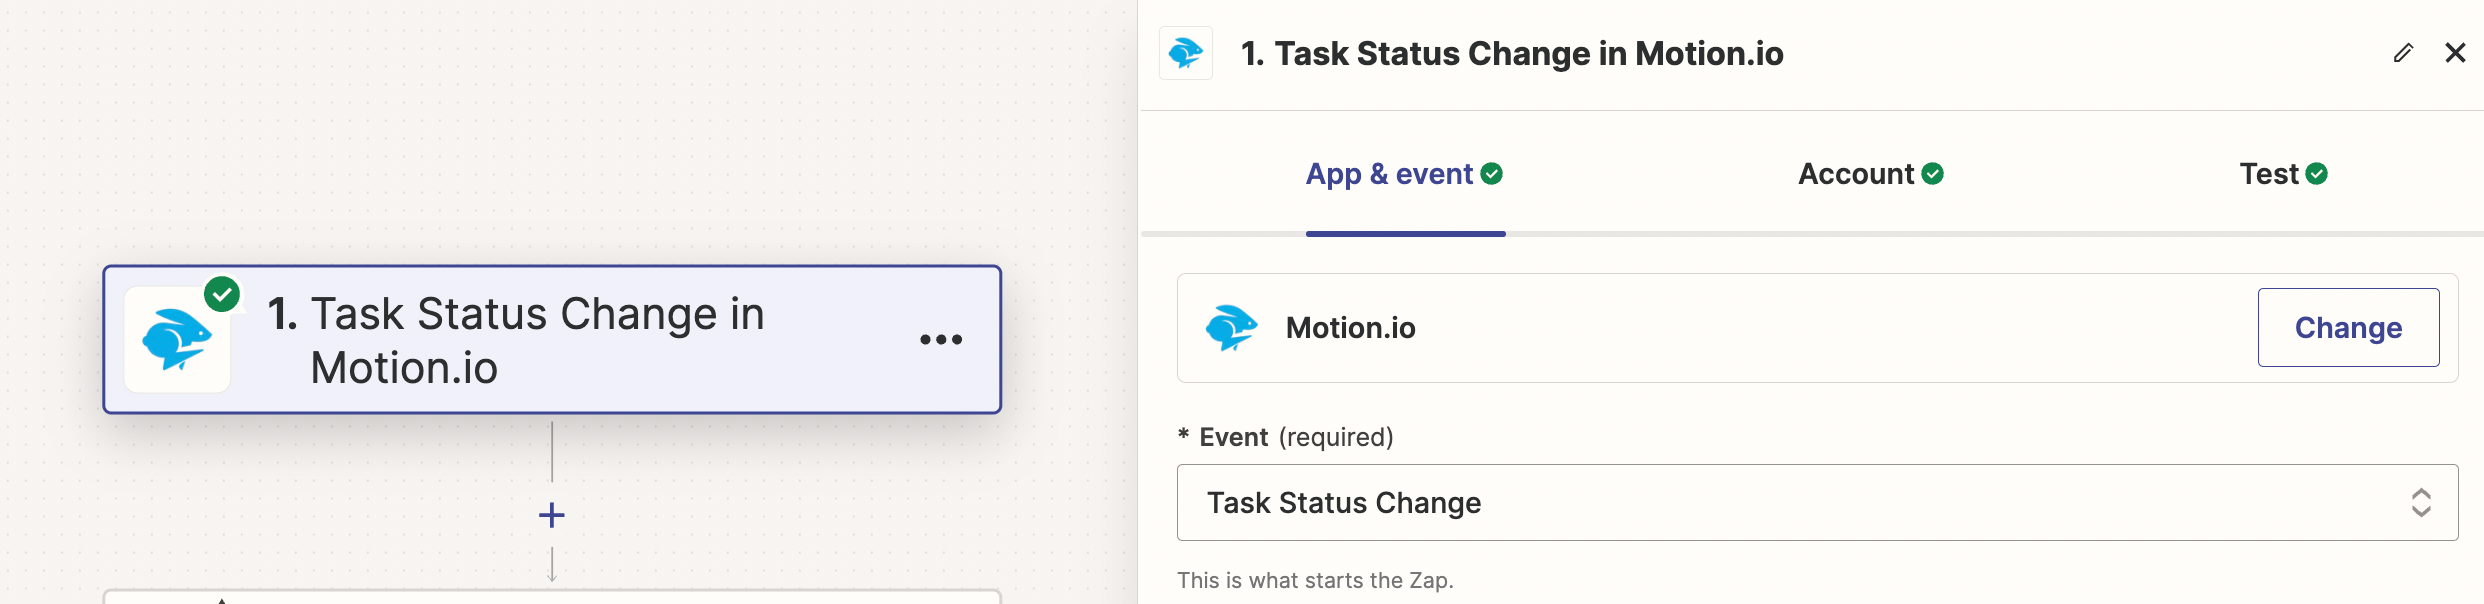Open three-dot menu on trigger step card
Screen dimensions: 2484x604
coord(940,340)
